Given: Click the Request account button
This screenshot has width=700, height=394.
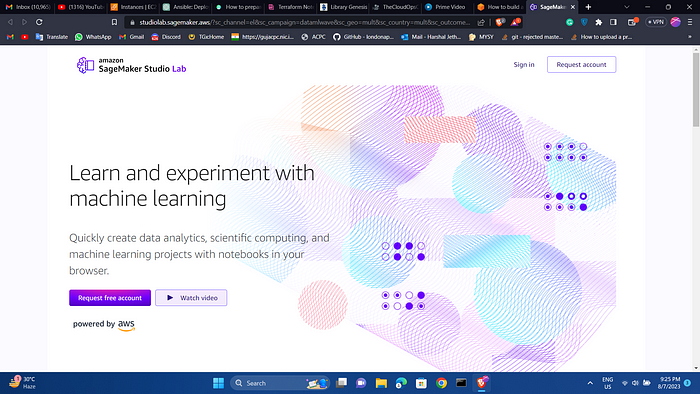Looking at the screenshot, I should [x=581, y=65].
